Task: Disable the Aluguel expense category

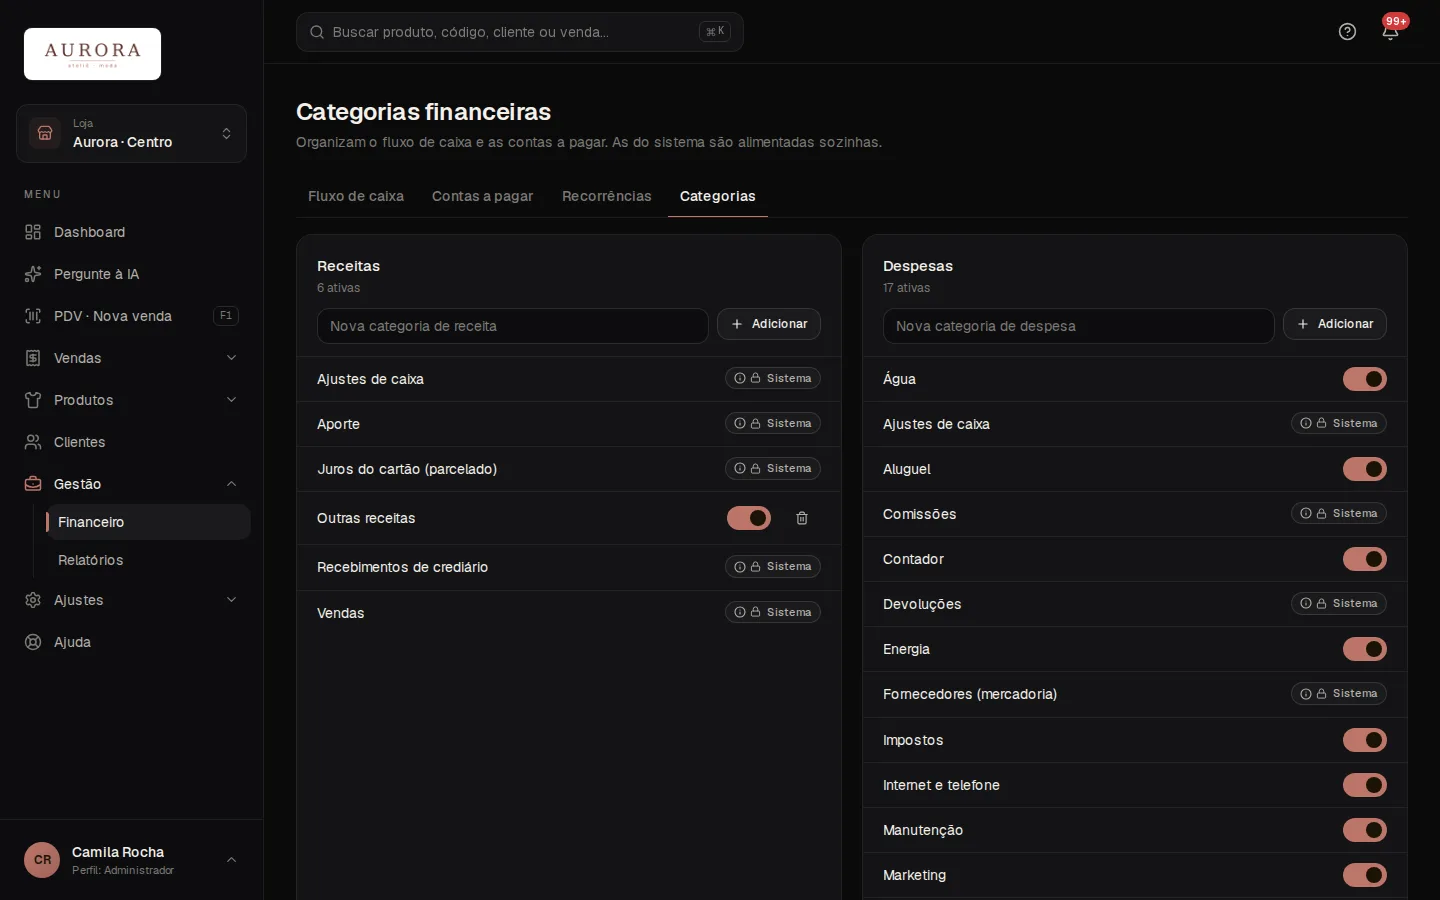Action: pyautogui.click(x=1365, y=469)
